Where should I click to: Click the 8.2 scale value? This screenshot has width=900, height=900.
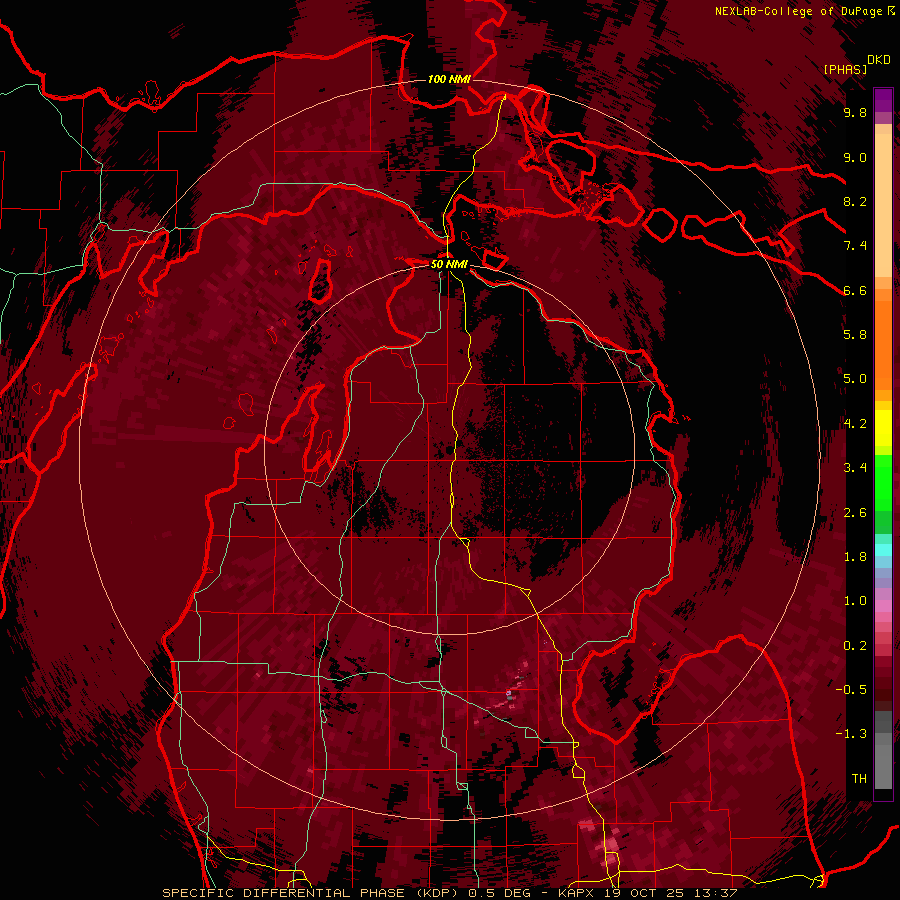[x=855, y=201]
